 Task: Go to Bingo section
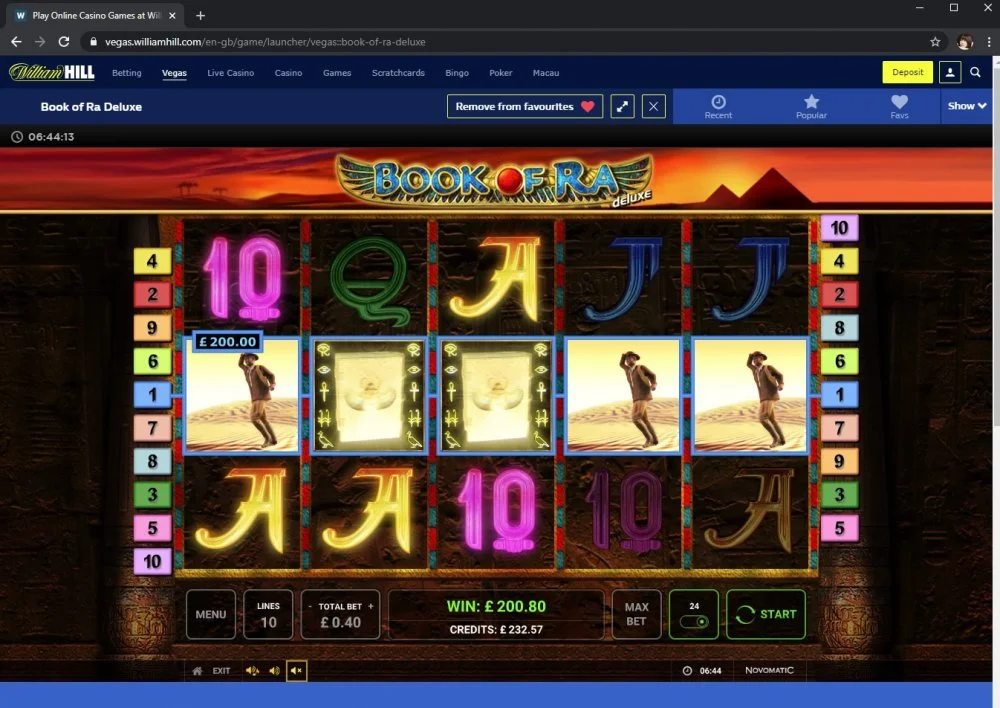click(457, 73)
